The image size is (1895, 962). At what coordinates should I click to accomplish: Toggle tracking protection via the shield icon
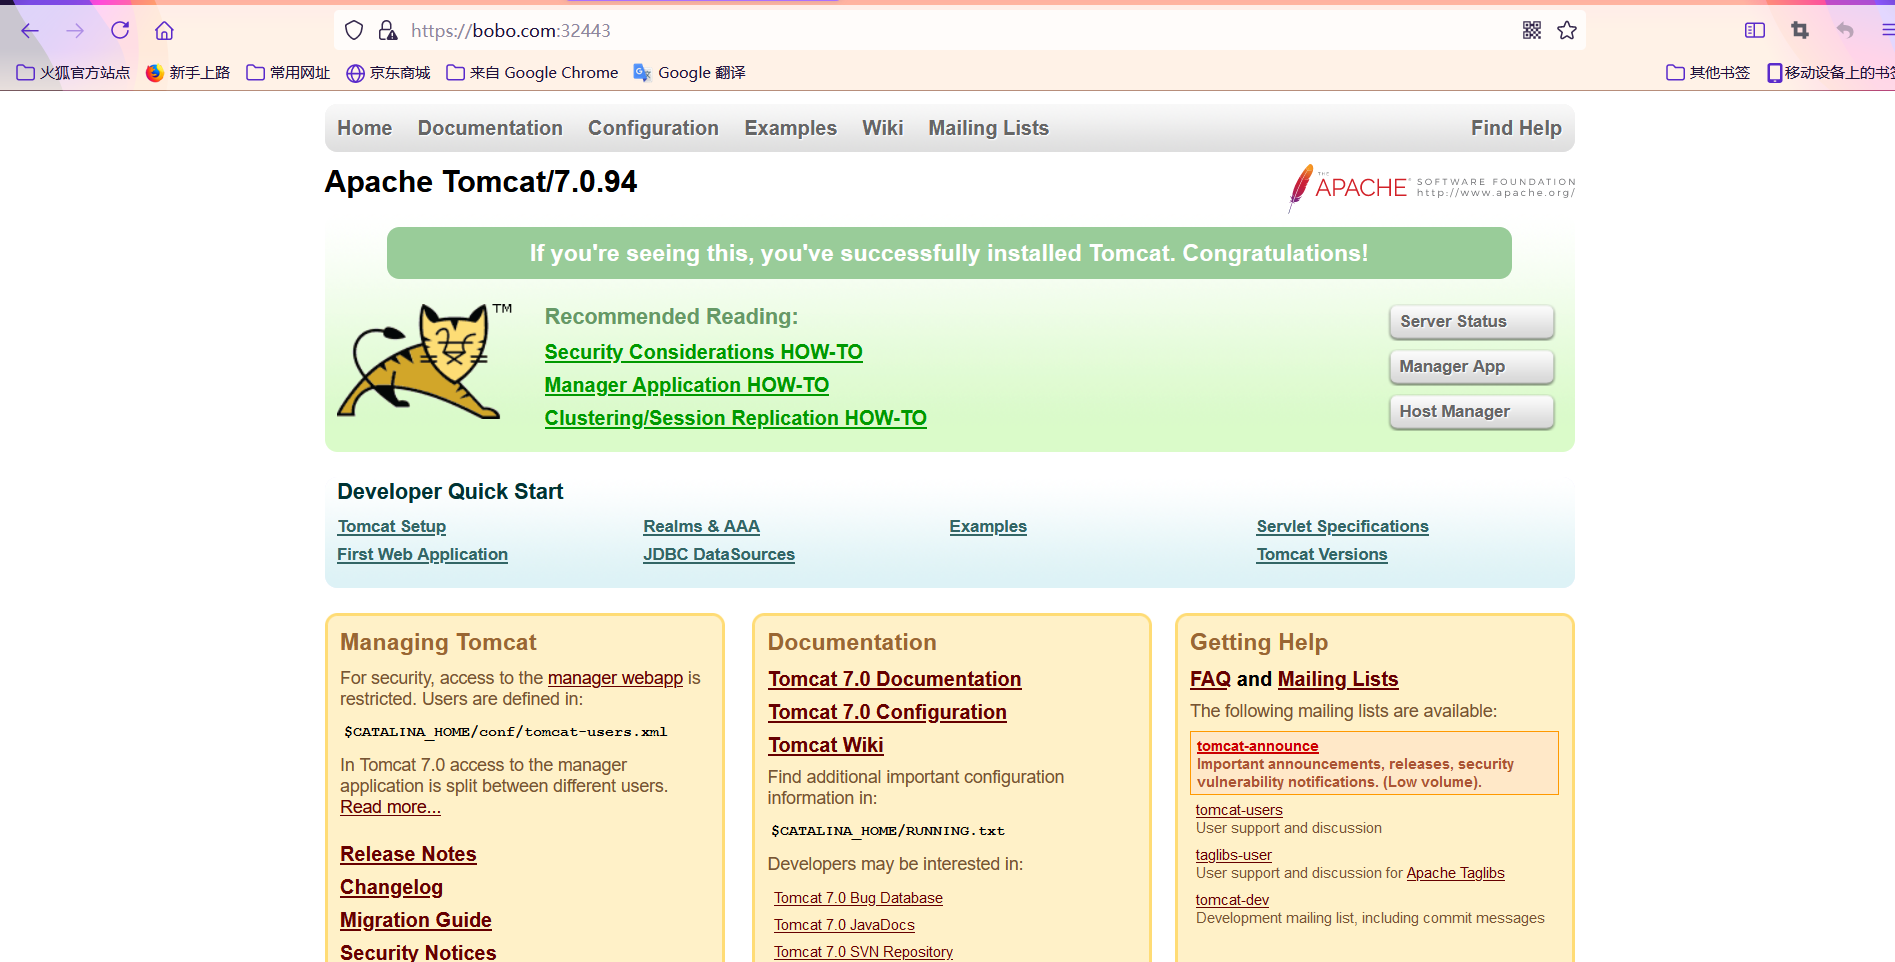(x=352, y=30)
